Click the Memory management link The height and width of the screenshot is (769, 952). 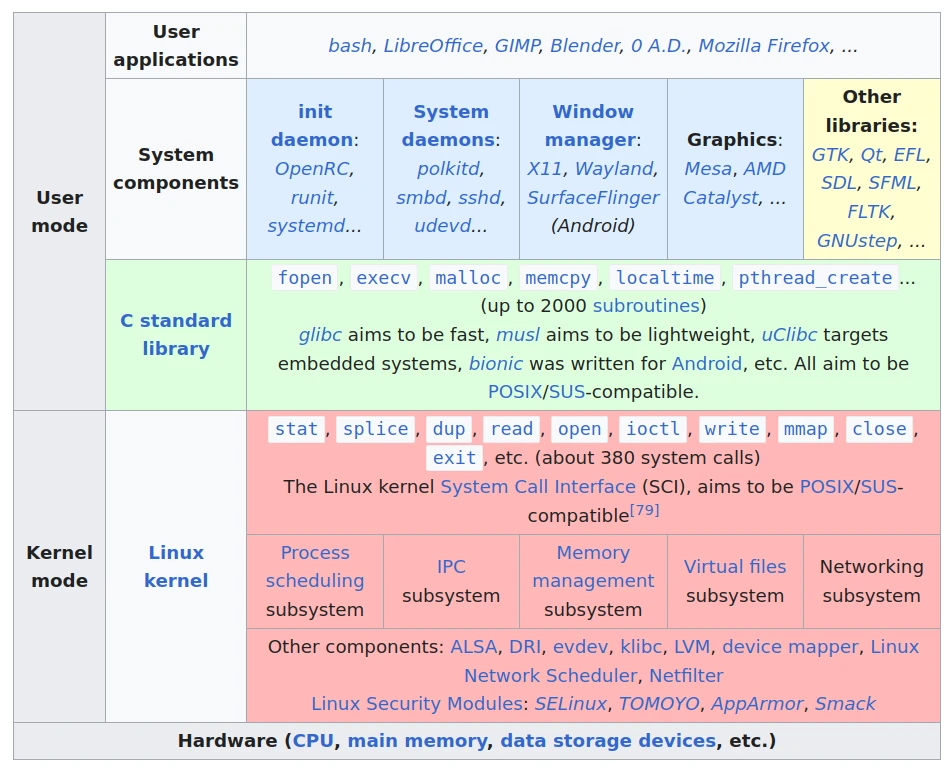[593, 567]
